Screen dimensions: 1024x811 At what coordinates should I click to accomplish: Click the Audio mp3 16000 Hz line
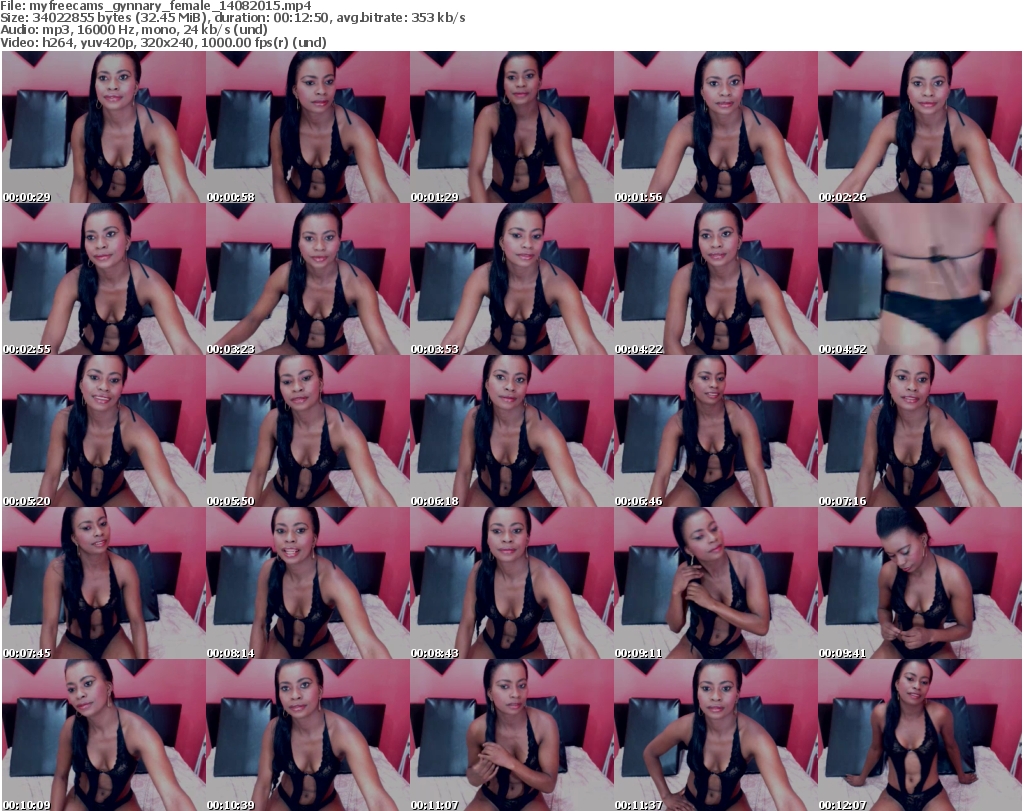coord(134,30)
